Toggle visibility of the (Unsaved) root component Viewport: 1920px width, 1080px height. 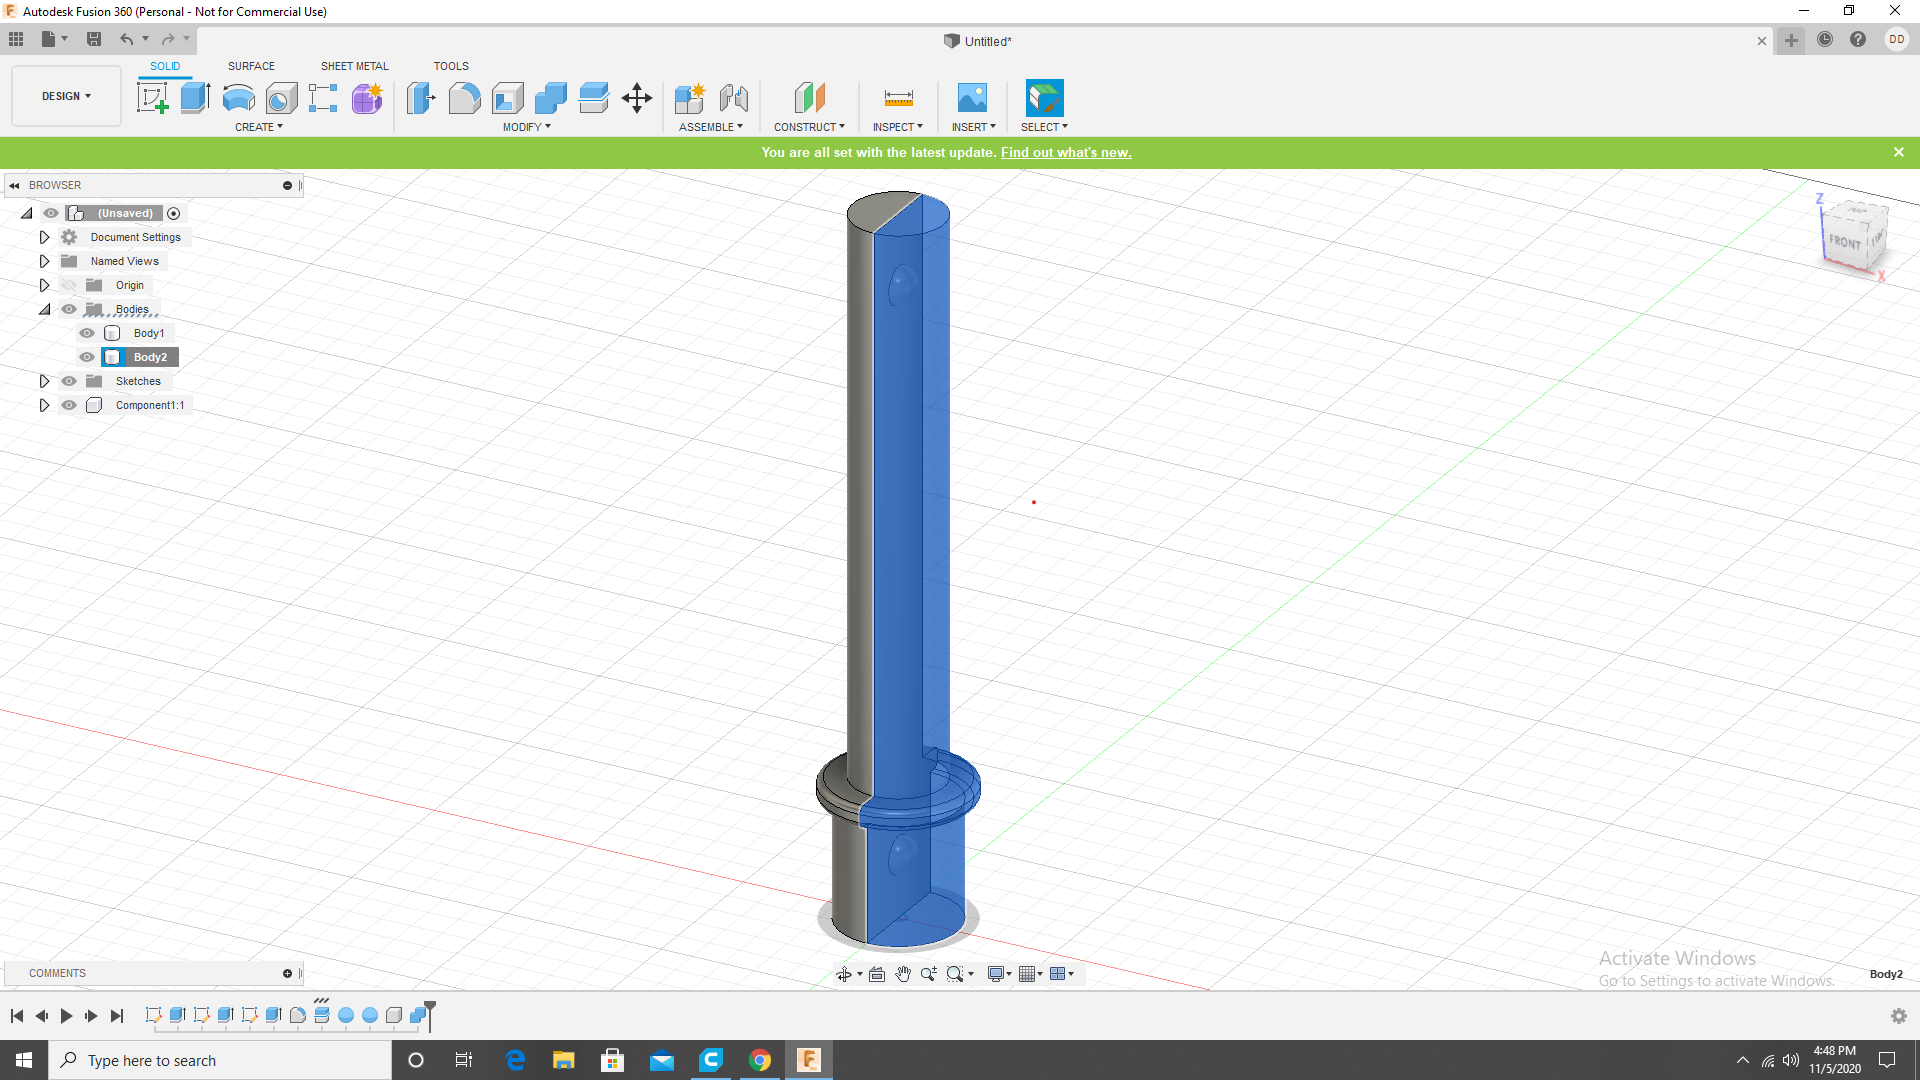(51, 213)
